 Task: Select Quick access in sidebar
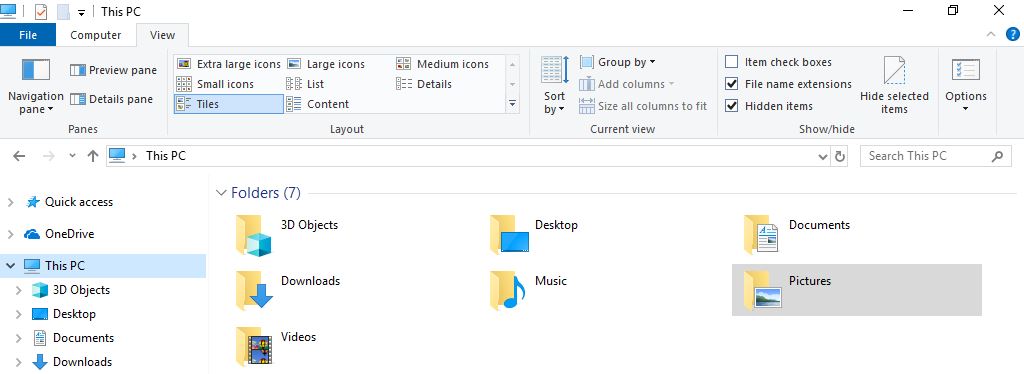70,202
